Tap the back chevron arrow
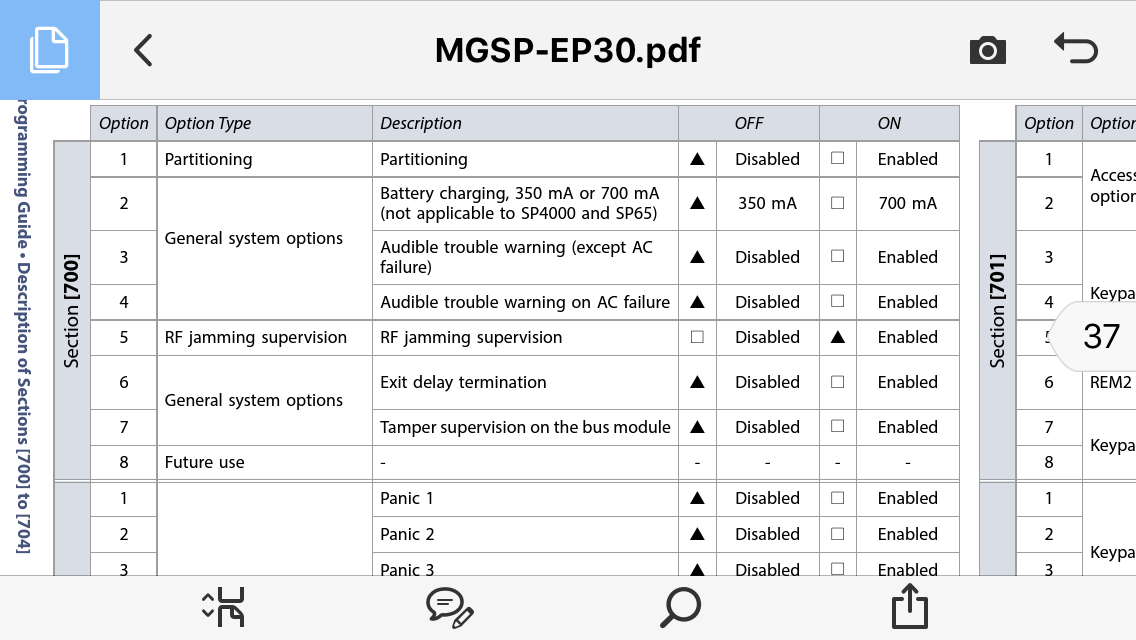Viewport: 1136px width, 640px height. [x=143, y=50]
